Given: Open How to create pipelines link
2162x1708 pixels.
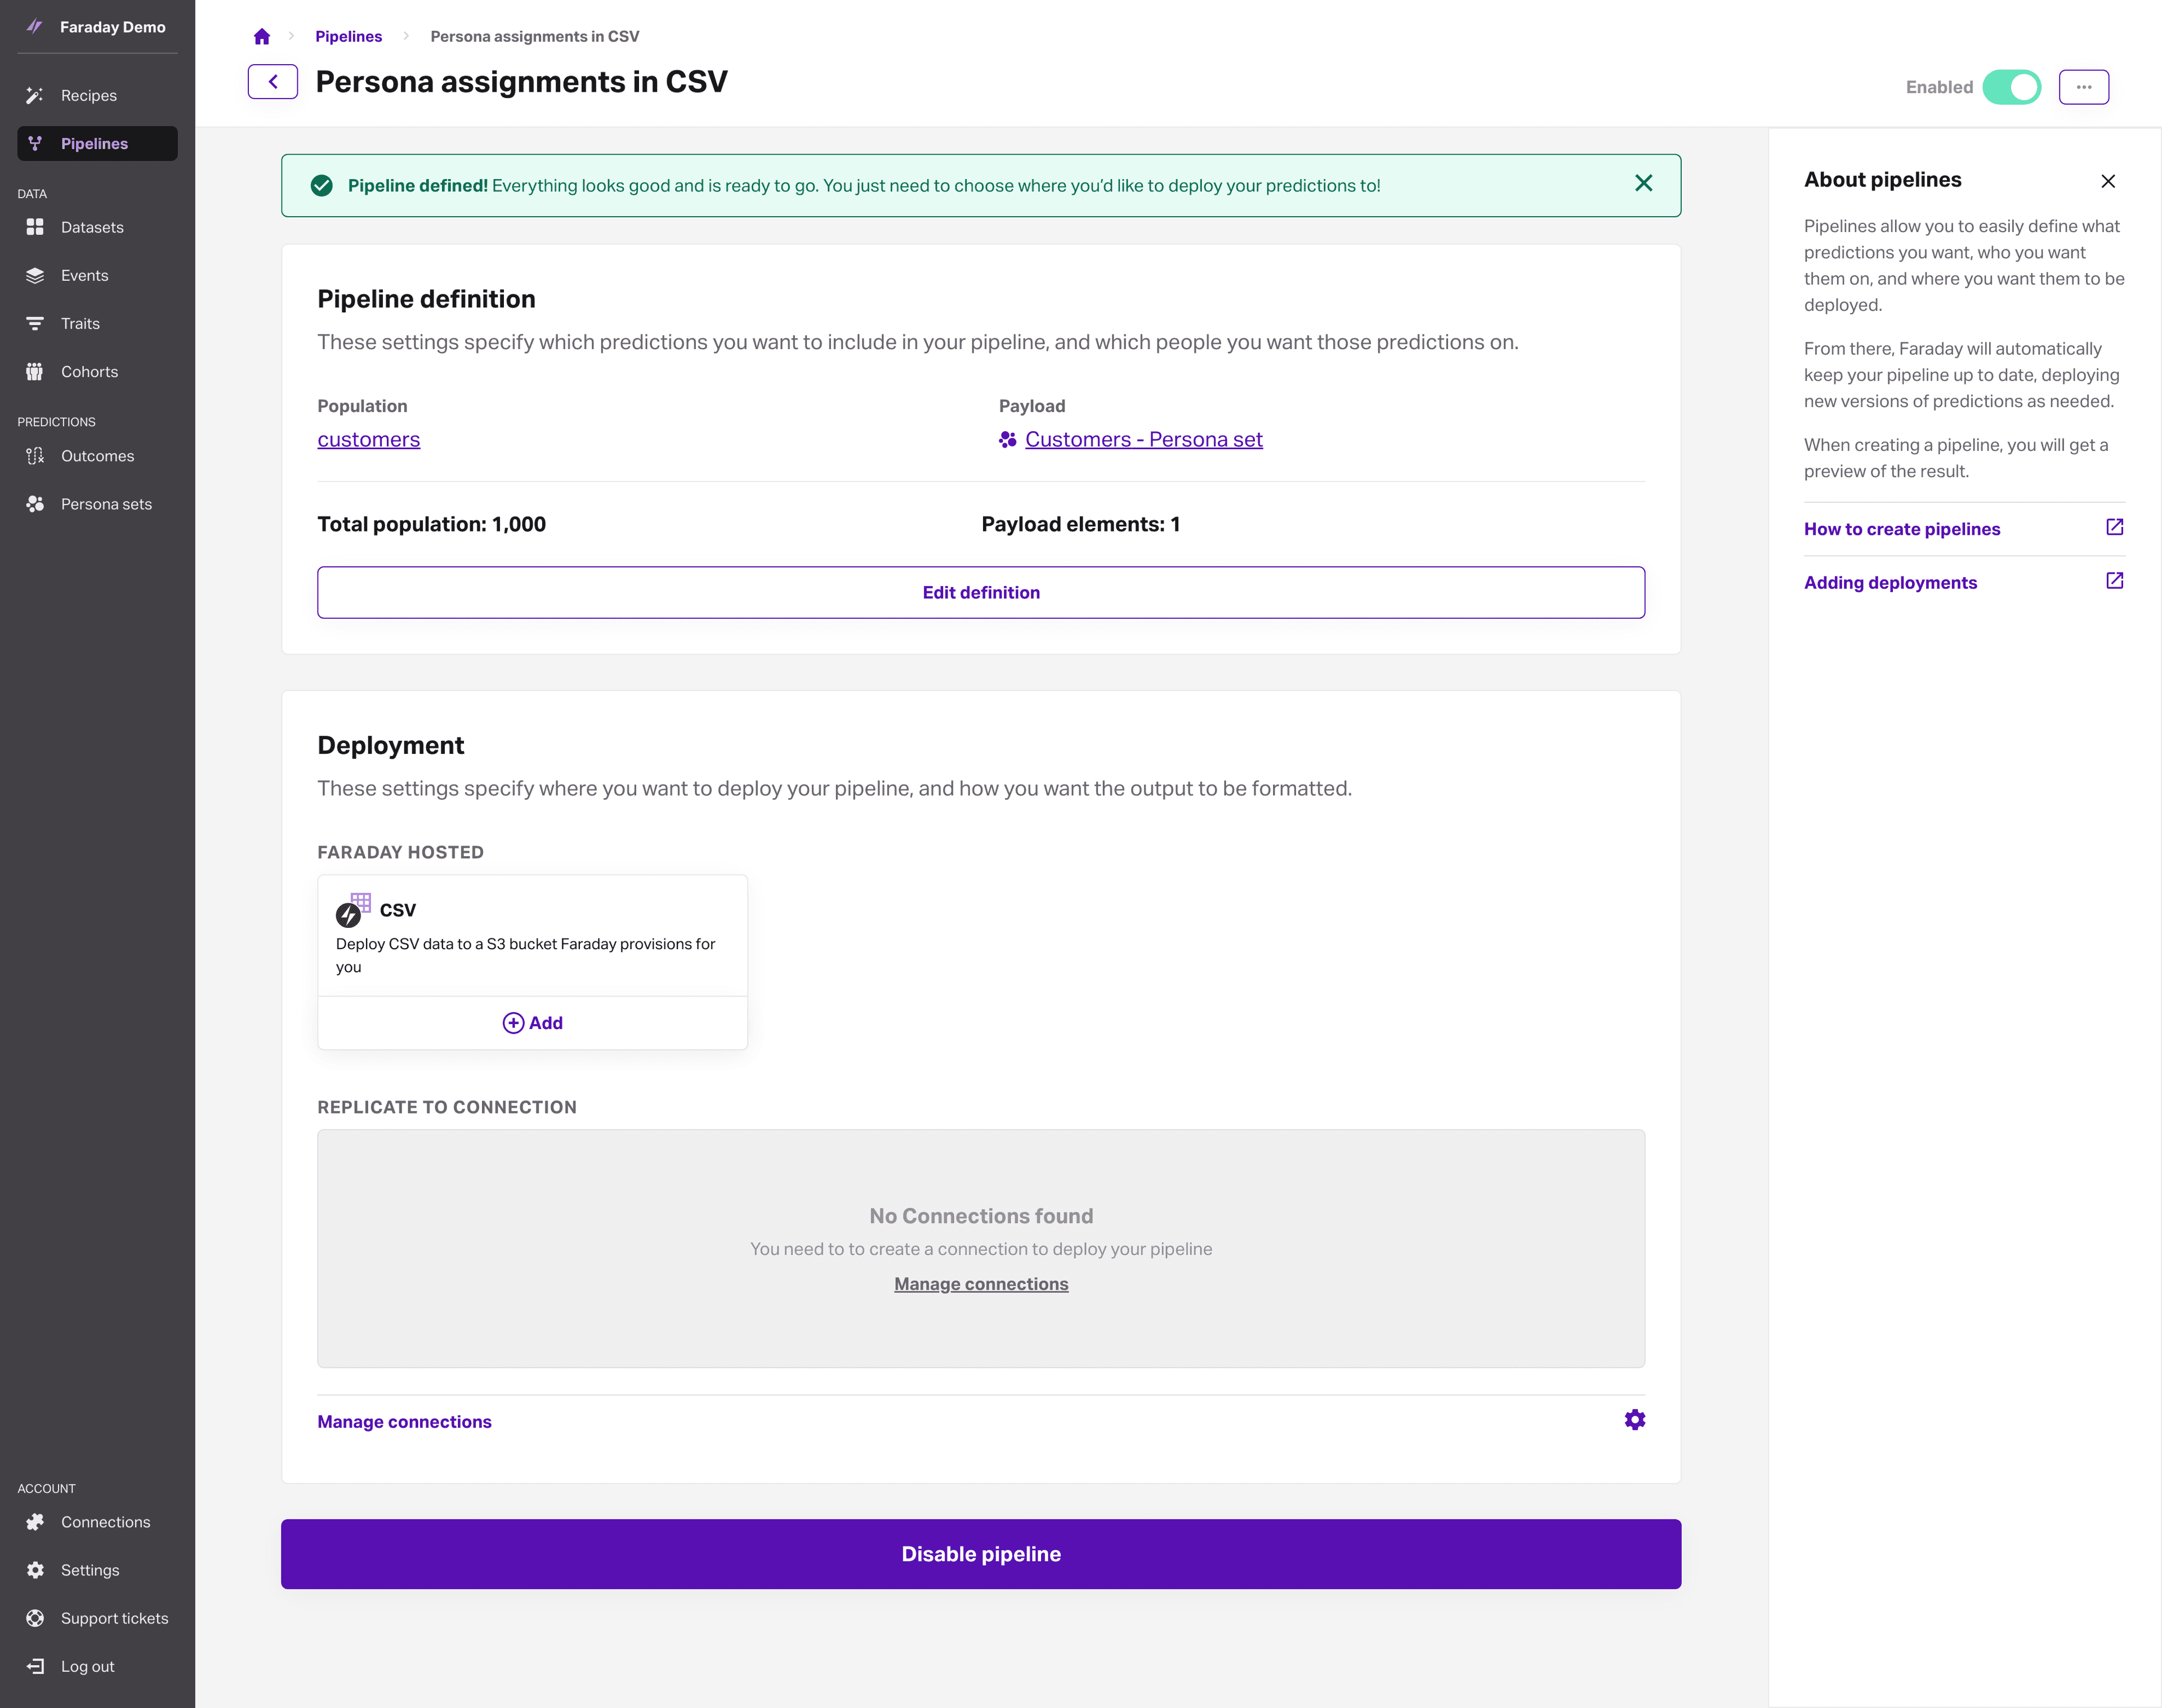Looking at the screenshot, I should (1901, 529).
